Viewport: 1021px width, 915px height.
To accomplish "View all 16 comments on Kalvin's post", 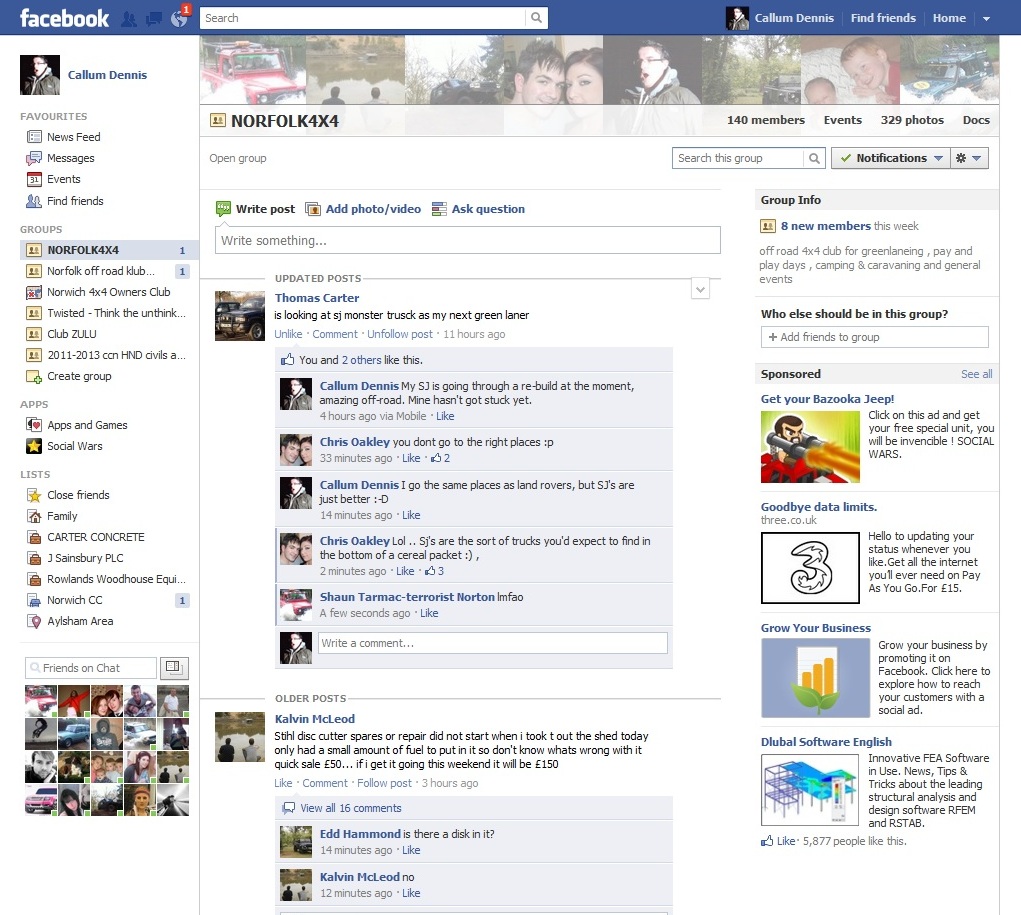I will coord(350,808).
